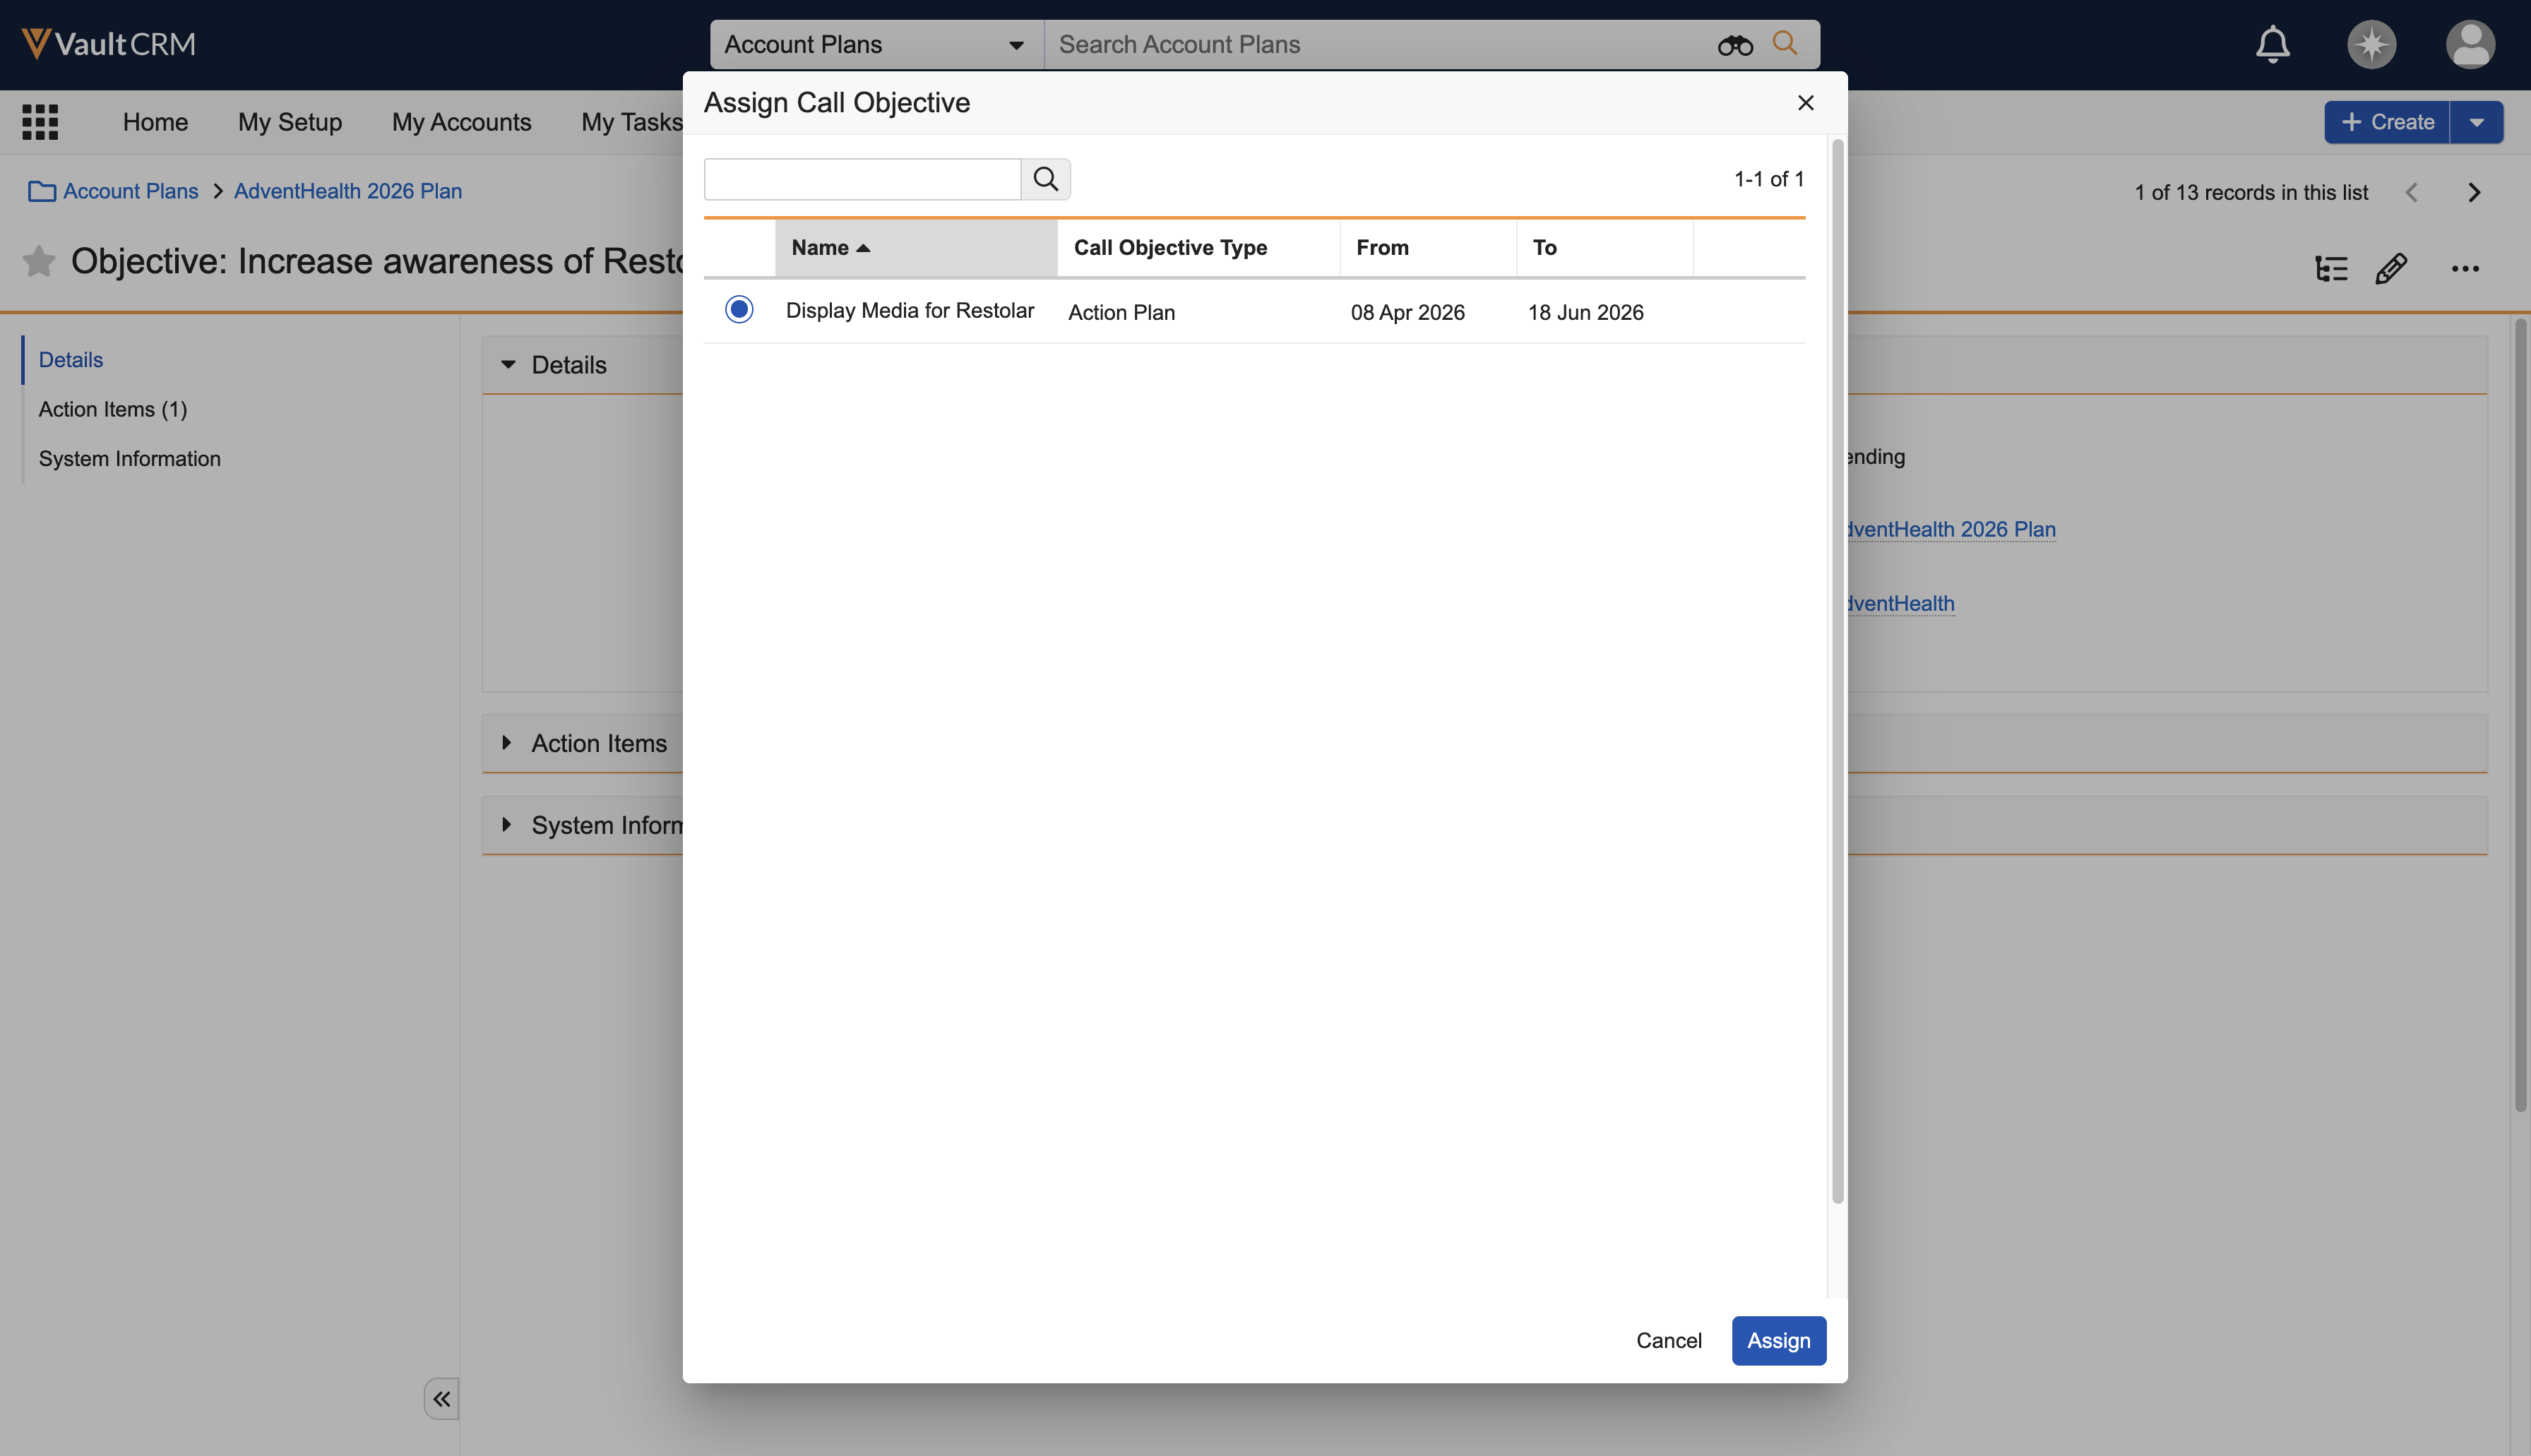
Task: Open the hierarchy view icon
Action: (x=2331, y=268)
